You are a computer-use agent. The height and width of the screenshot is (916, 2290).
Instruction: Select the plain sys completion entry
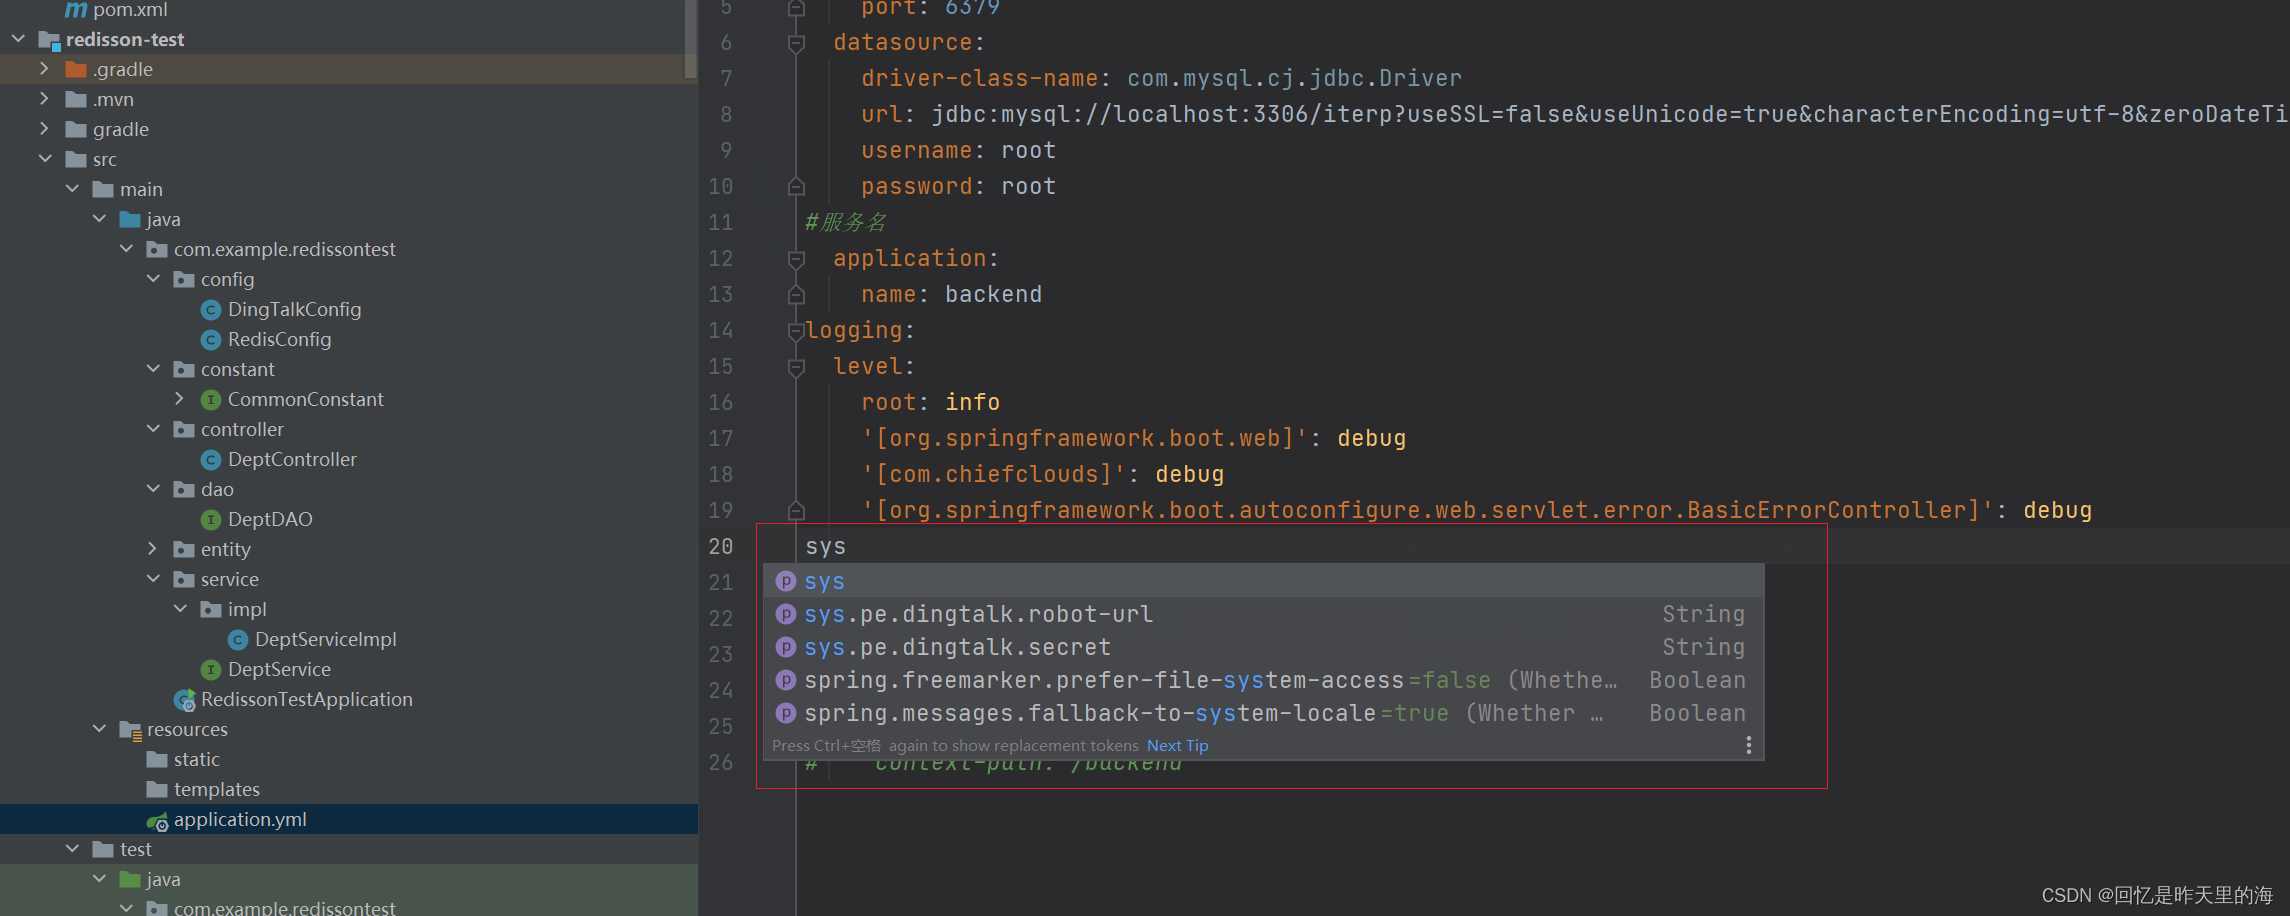pos(1263,581)
